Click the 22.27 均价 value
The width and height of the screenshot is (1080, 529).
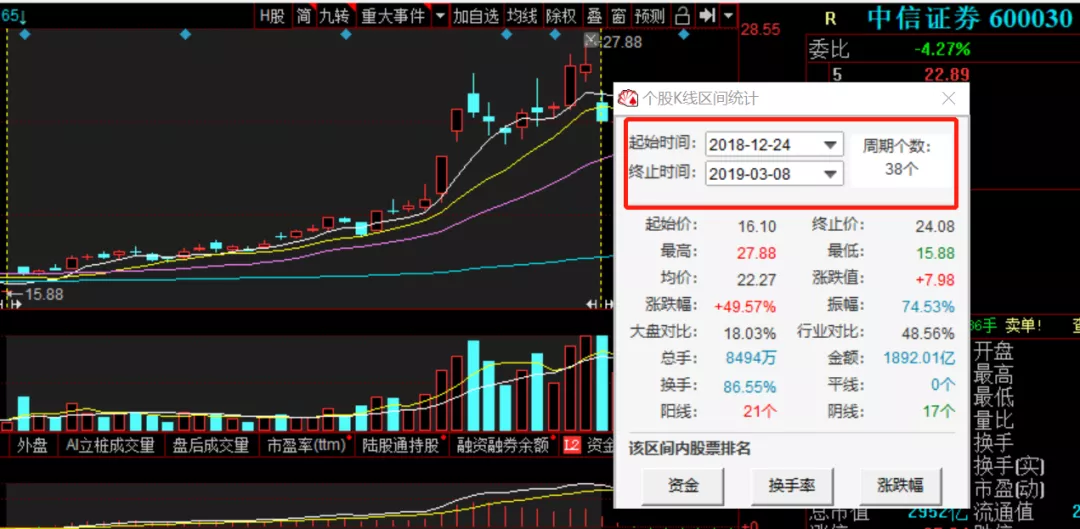coord(756,279)
